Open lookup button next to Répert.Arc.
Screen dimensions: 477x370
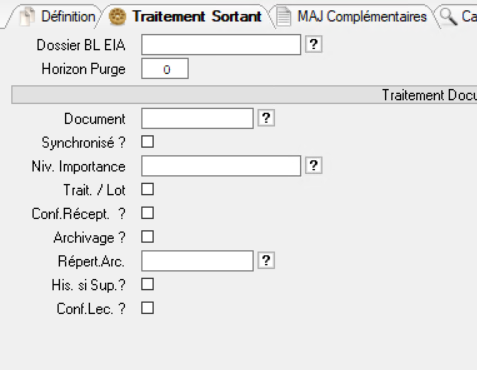(x=266, y=261)
